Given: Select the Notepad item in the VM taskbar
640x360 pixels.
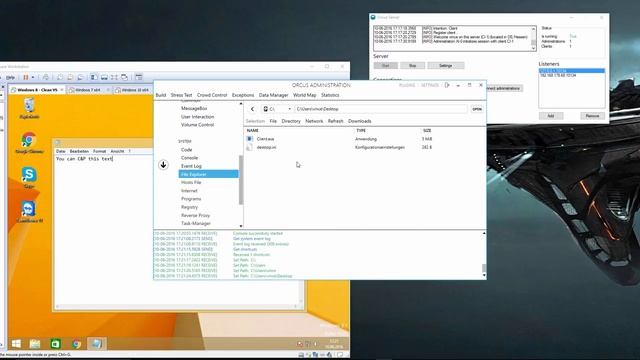Looking at the screenshot, I should (96, 344).
